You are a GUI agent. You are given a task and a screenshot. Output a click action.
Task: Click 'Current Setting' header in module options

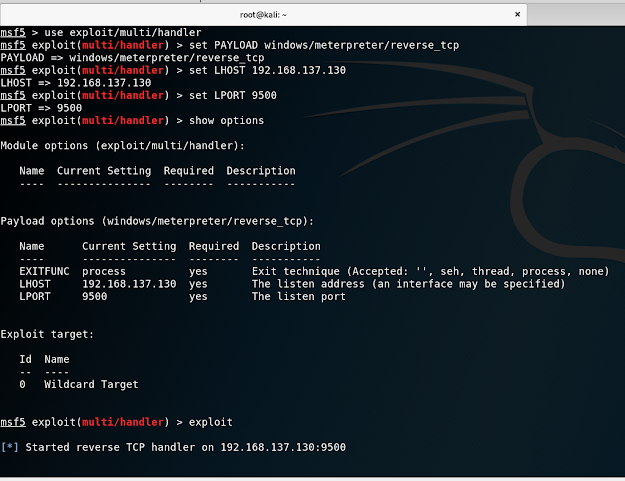coord(104,171)
